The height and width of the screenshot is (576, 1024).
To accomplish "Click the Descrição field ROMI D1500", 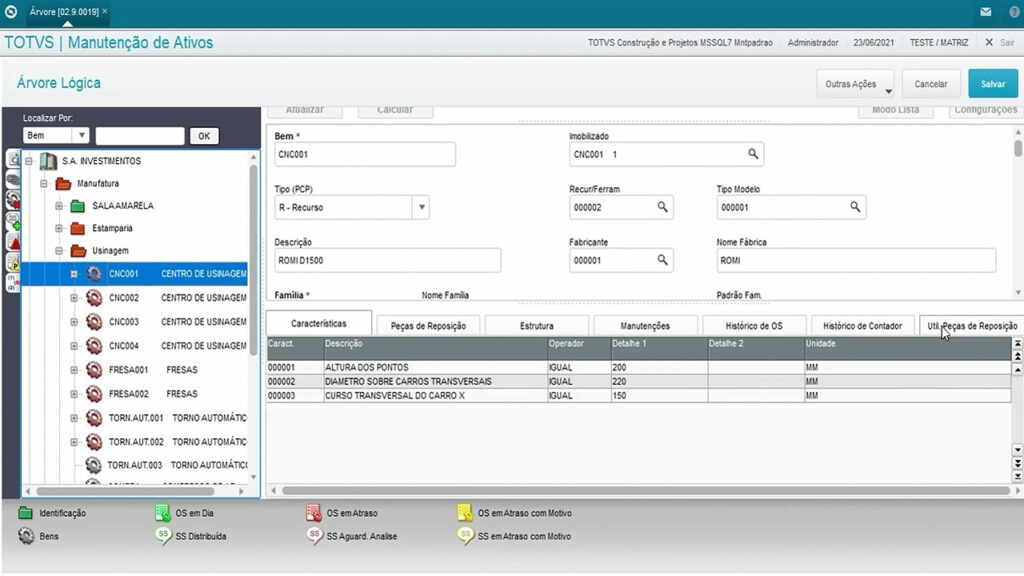I will (x=387, y=260).
